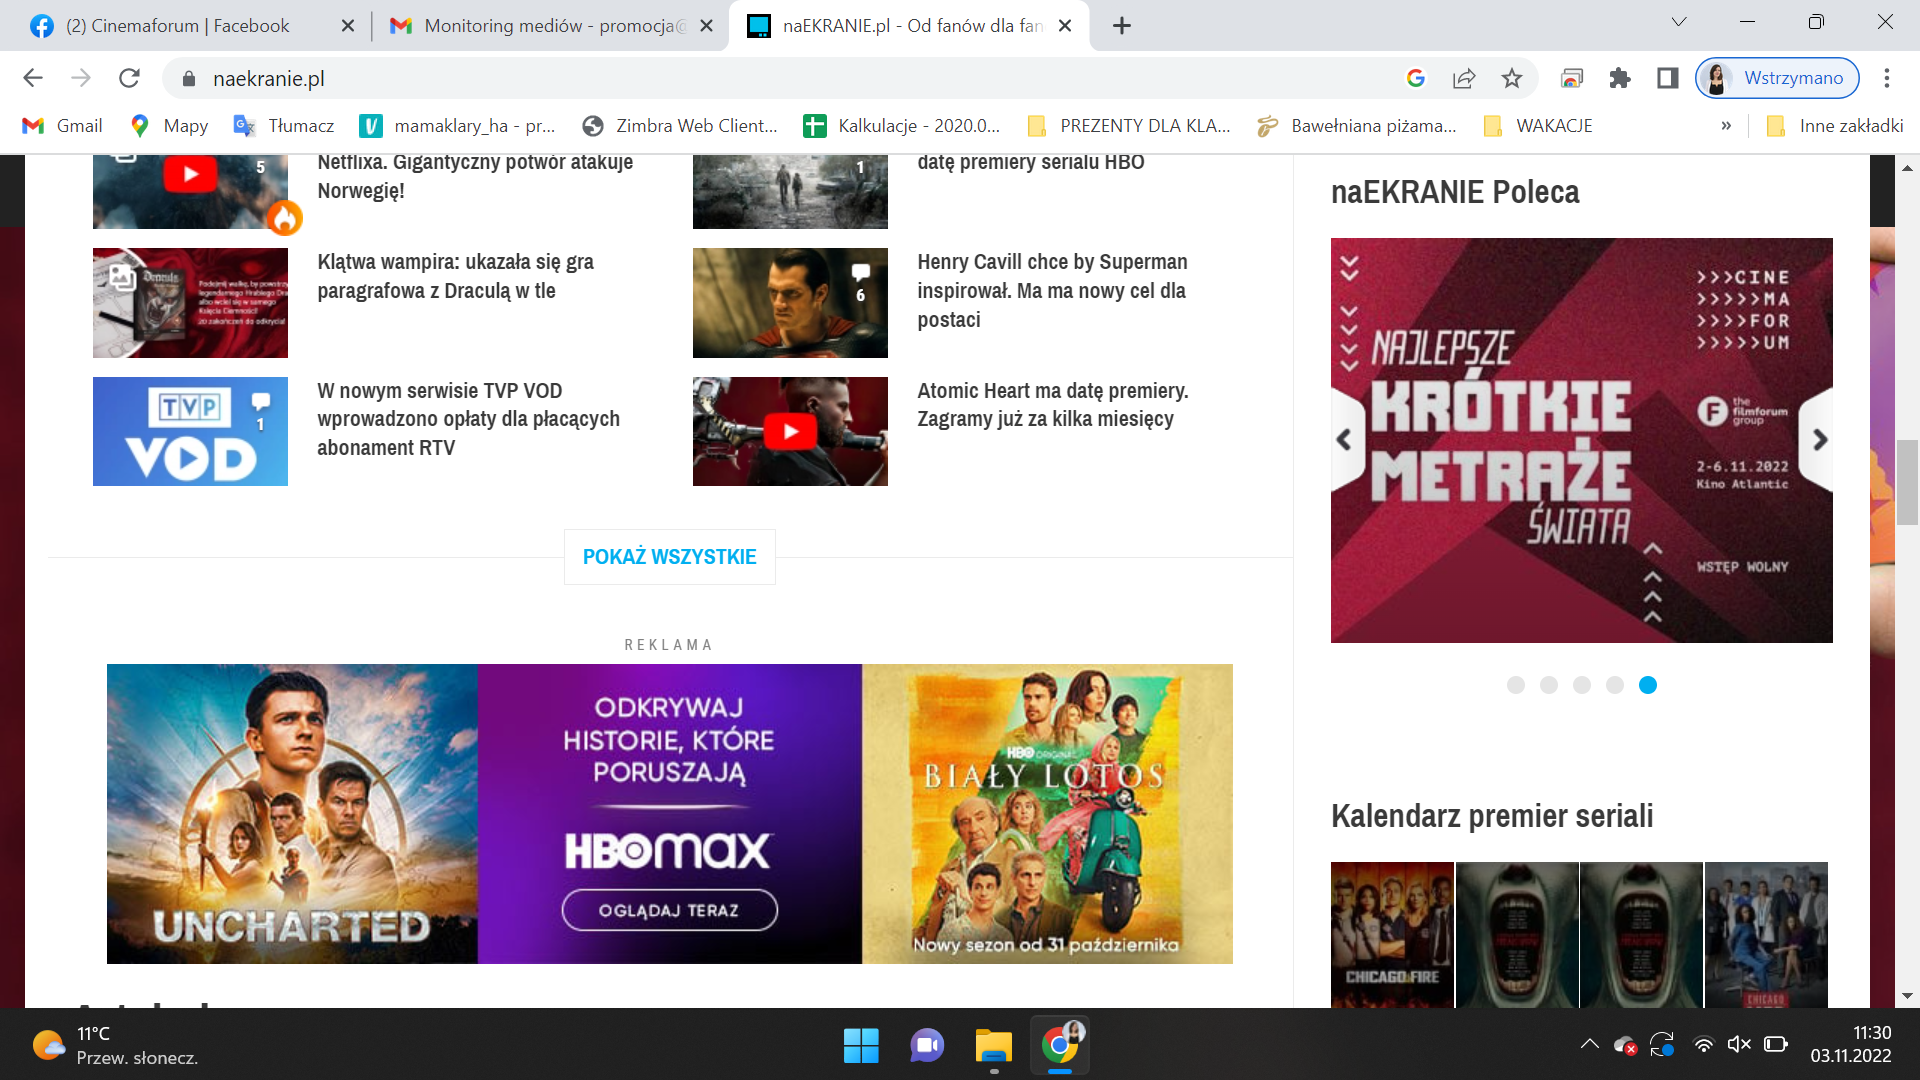Open the tab search dropdown arrow
This screenshot has height=1080, width=1920.
coord(1679,22)
